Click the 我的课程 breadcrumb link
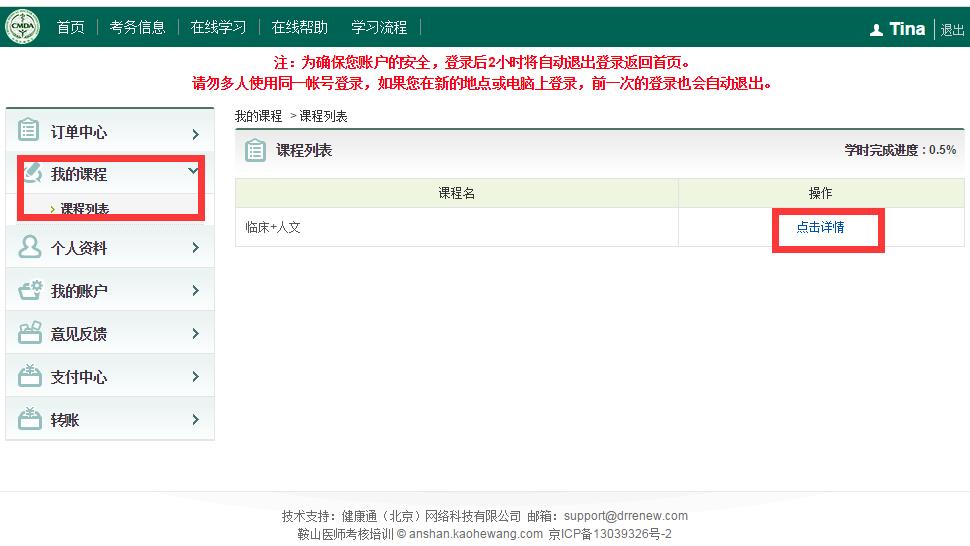This screenshot has height=546, width=970. tap(258, 116)
